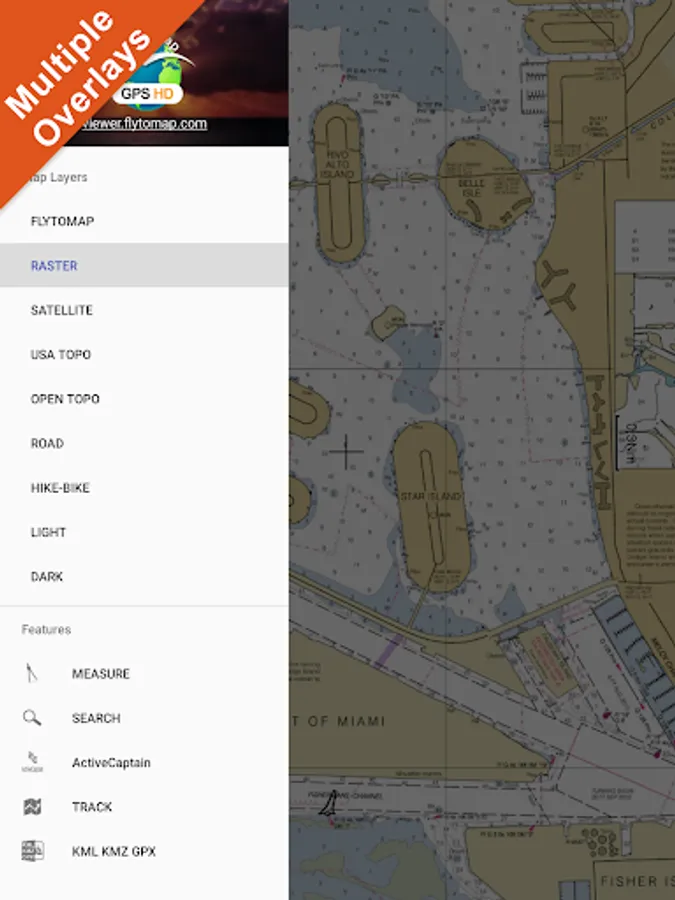675x900 pixels.
Task: Open the TRACK feature label
Action: (92, 807)
